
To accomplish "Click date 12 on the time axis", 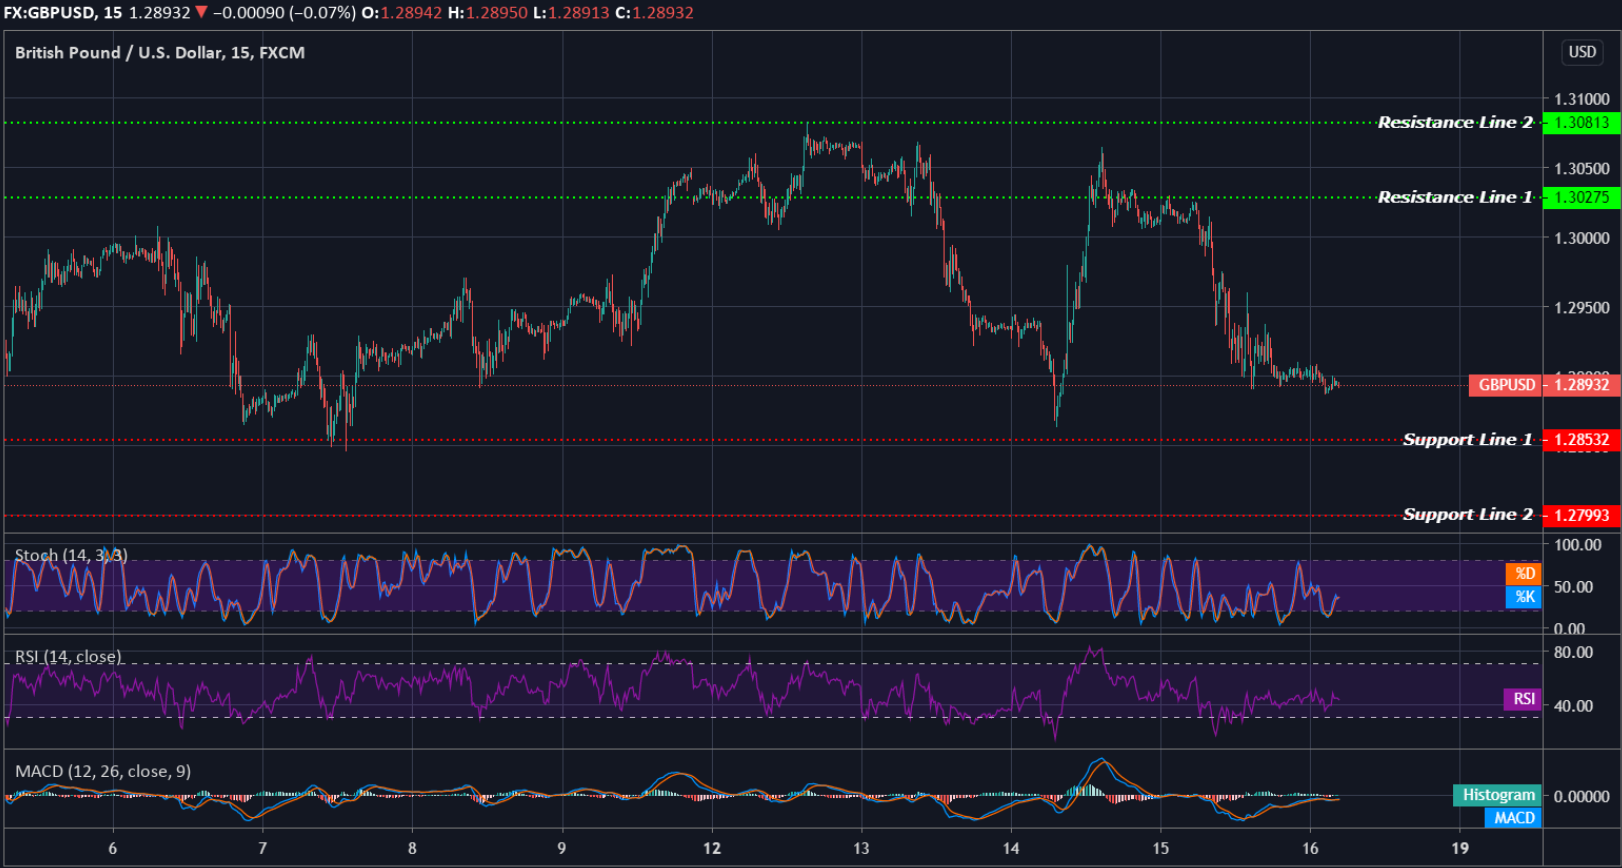I will 711,848.
